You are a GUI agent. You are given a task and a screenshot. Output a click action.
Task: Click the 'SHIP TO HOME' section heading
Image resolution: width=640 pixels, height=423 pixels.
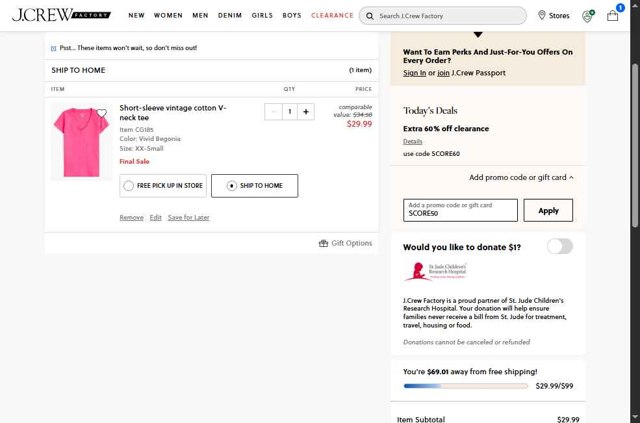pyautogui.click(x=78, y=70)
